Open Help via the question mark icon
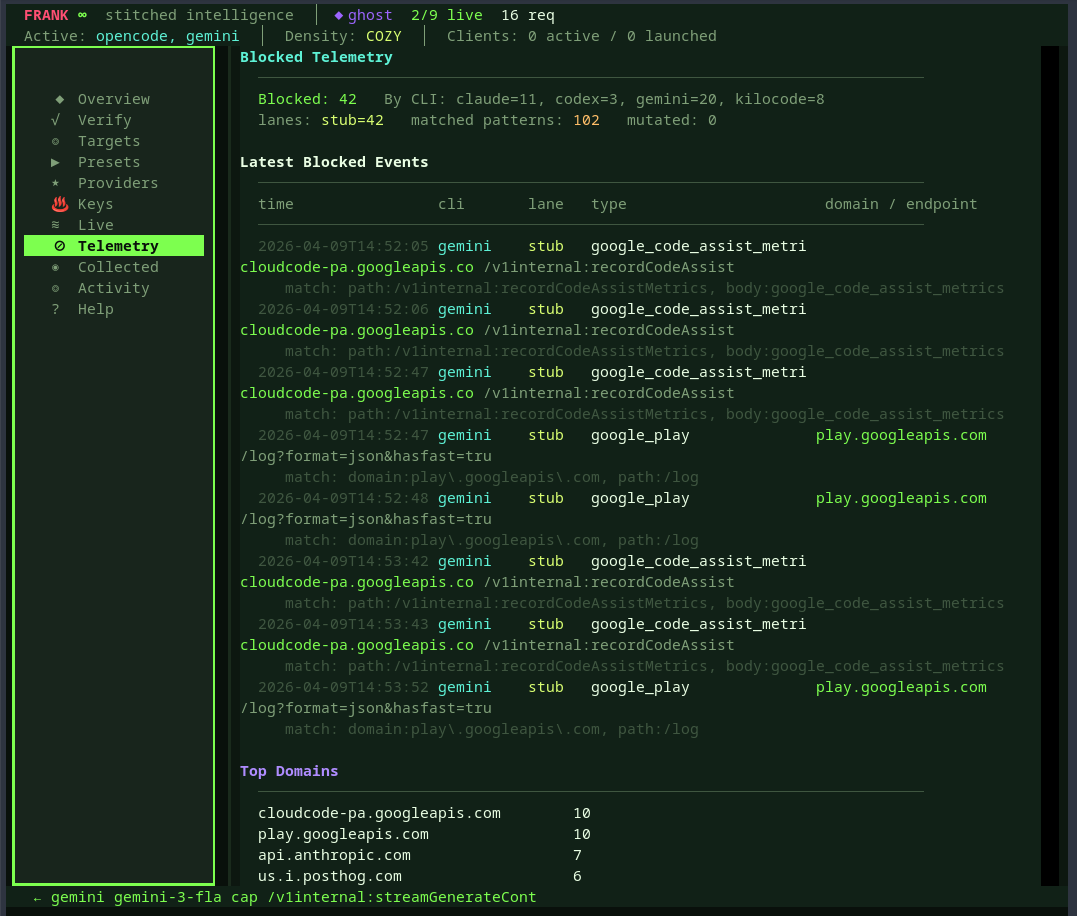The image size is (1077, 916). 57,309
